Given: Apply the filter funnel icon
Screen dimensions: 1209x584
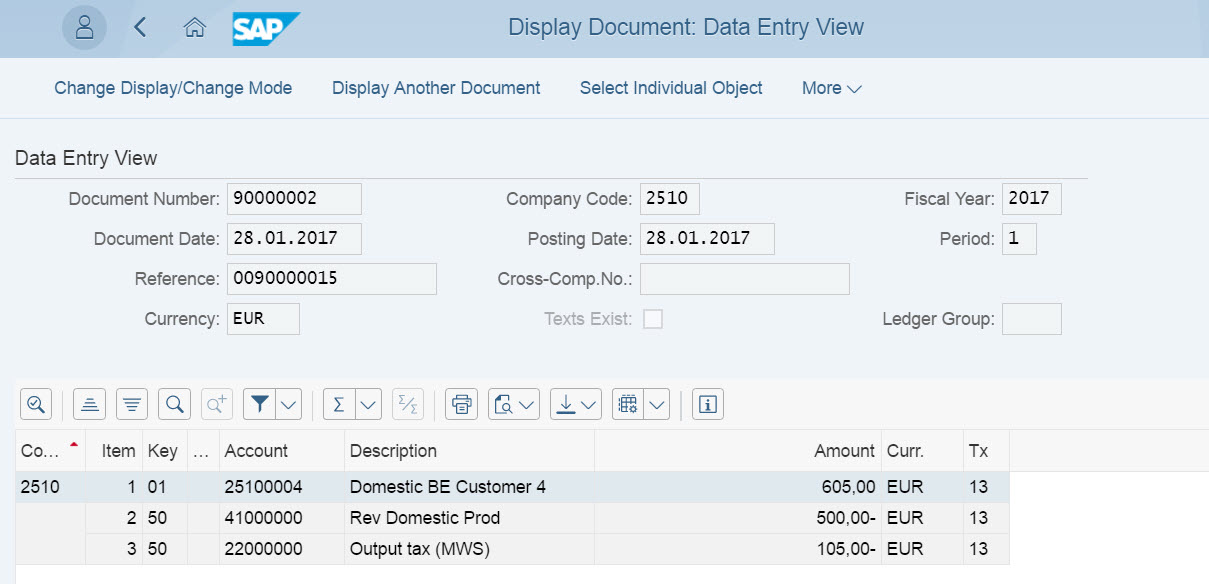Looking at the screenshot, I should pyautogui.click(x=260, y=404).
